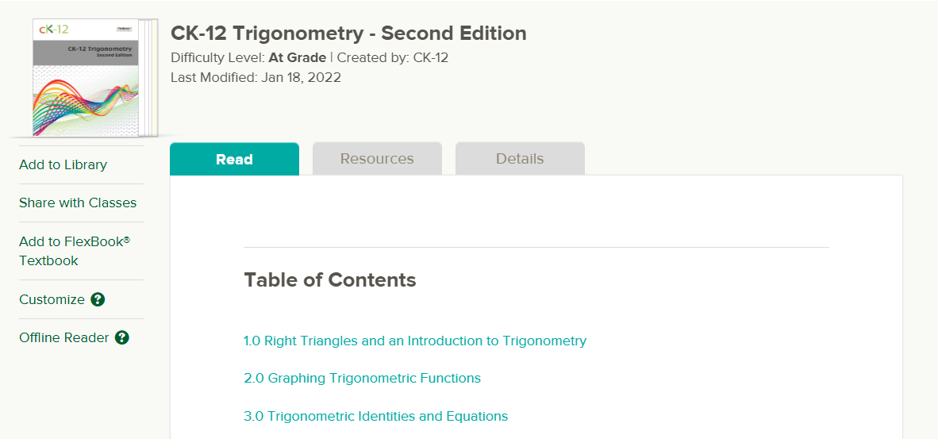Image resolution: width=938 pixels, height=439 pixels.
Task: Open chapter 1.0 Right Triangles and Introduction
Action: [415, 341]
